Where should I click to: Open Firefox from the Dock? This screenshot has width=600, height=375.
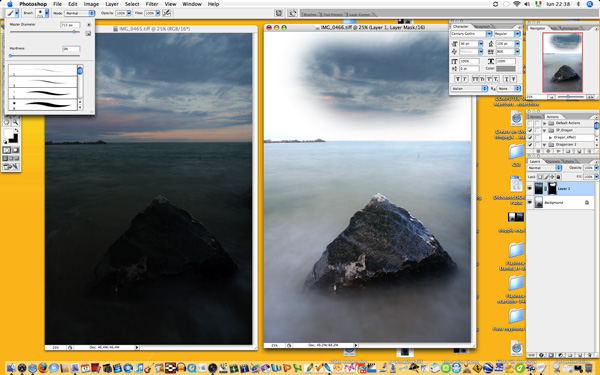(43, 368)
